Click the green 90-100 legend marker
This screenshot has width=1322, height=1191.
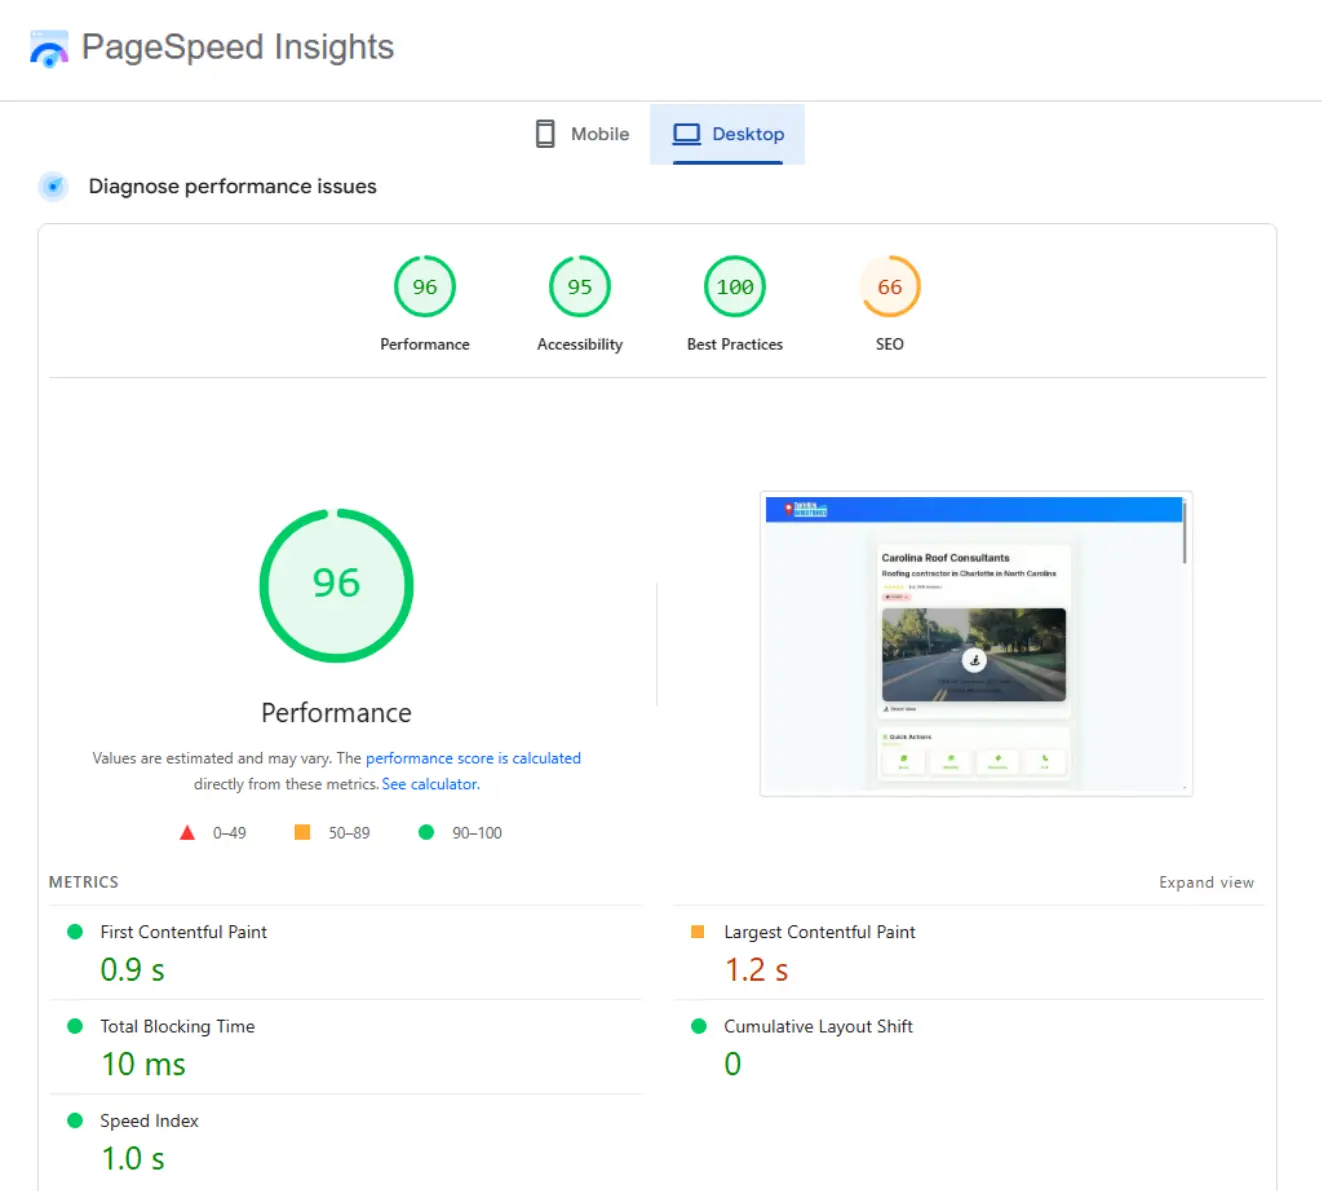tap(428, 831)
